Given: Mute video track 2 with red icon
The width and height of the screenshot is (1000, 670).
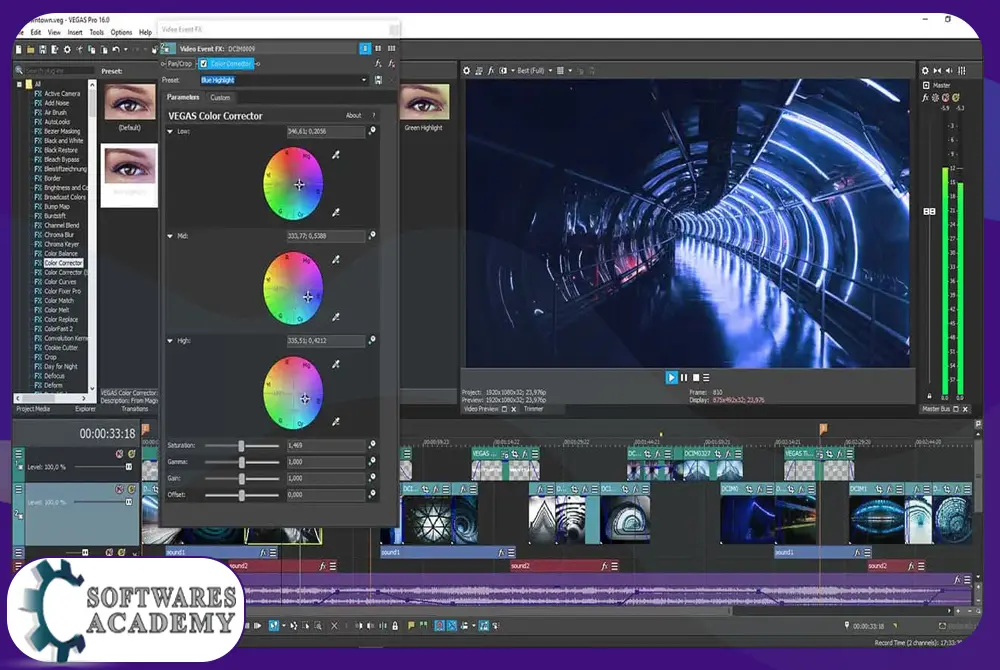Looking at the screenshot, I should [119, 489].
